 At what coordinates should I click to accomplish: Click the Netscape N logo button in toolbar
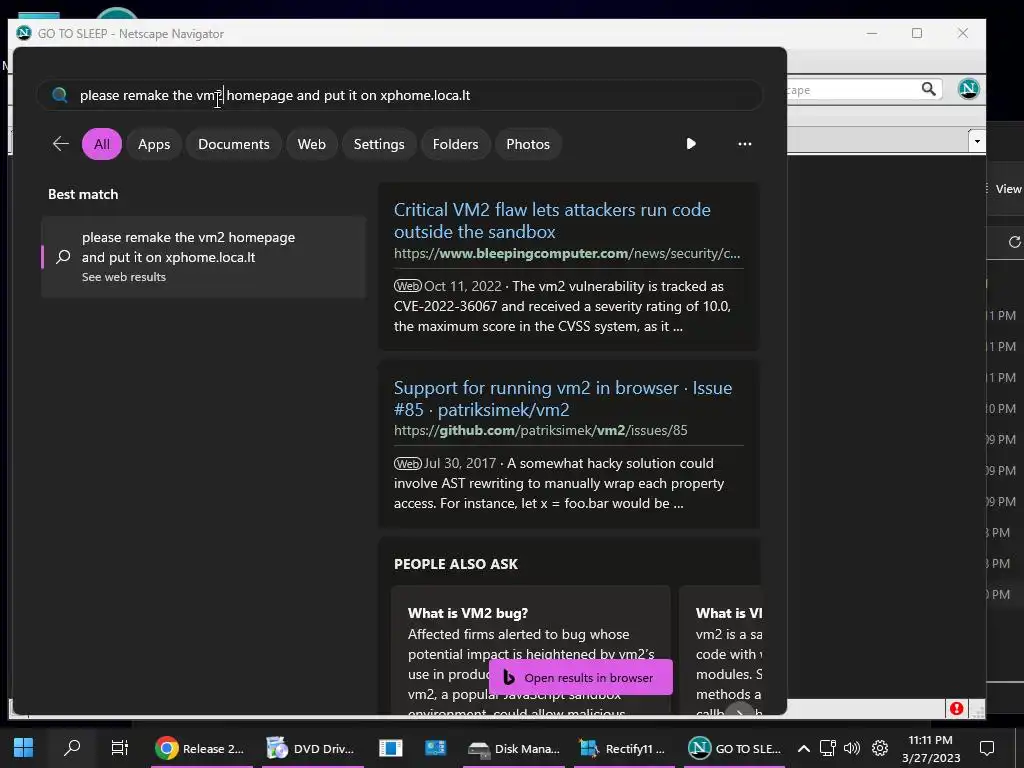point(968,89)
